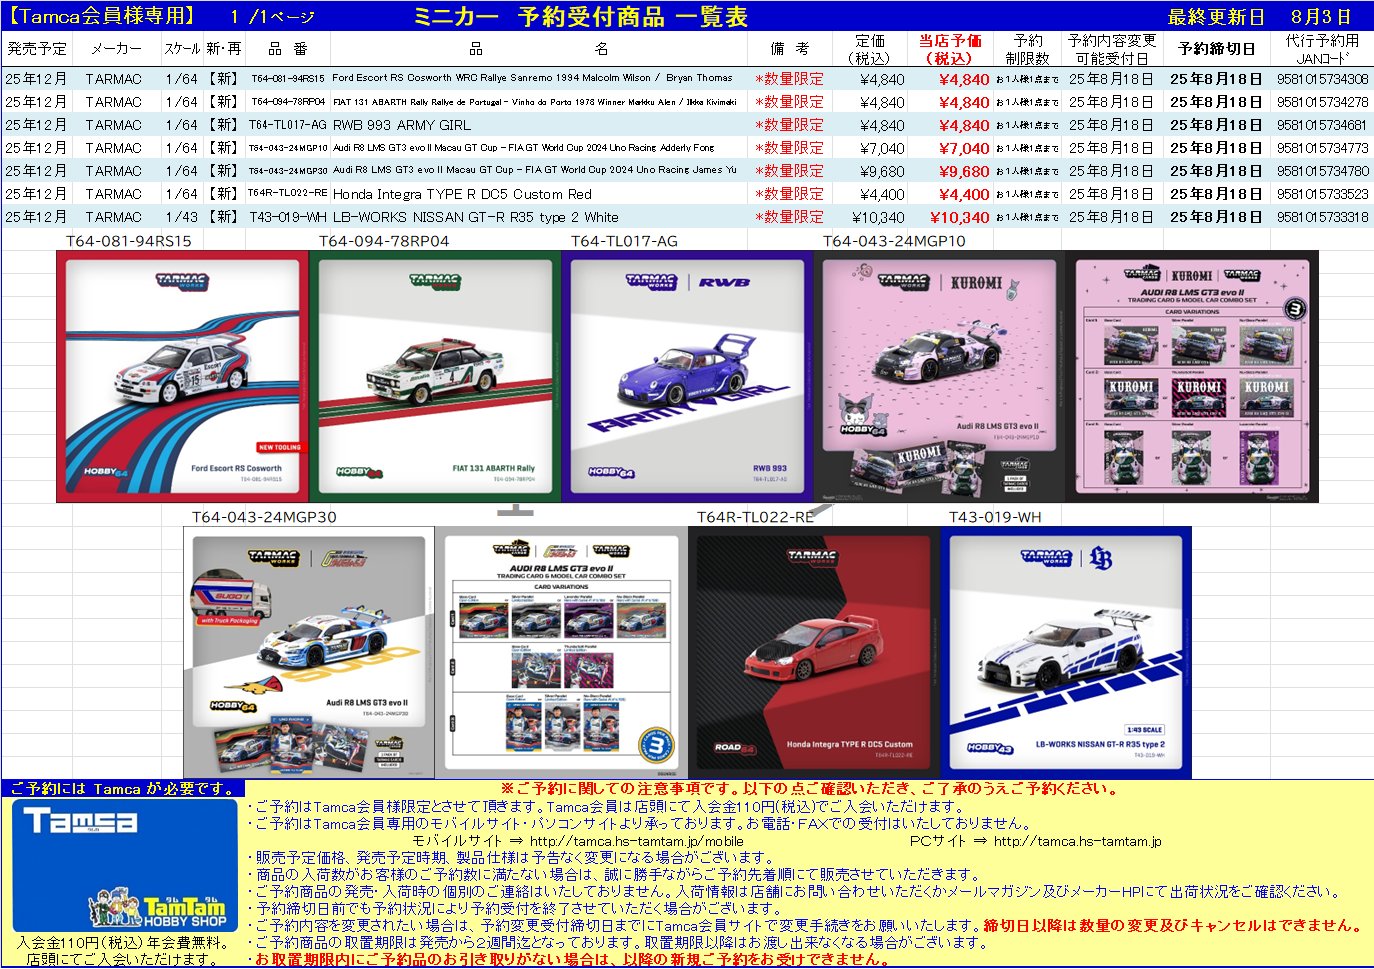The height and width of the screenshot is (969, 1374).
Task: Open the Ford Escort RS Cosworth package image
Action: pyautogui.click(x=182, y=376)
